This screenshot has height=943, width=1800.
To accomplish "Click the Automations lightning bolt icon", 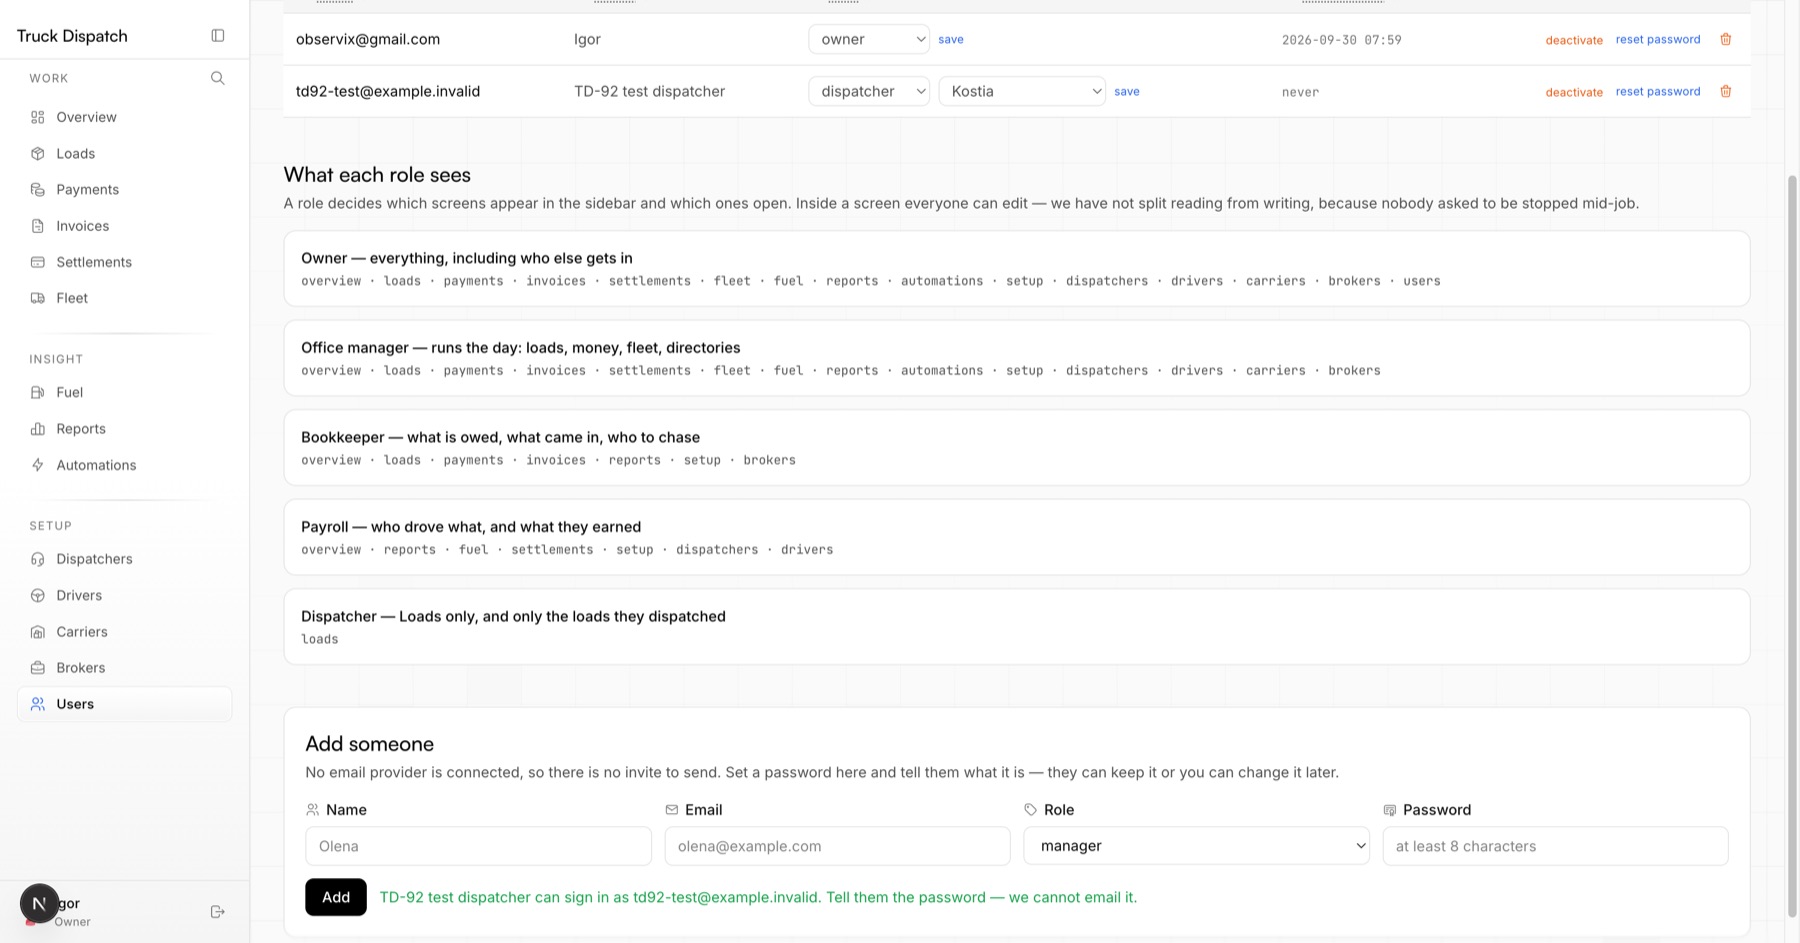I will click(38, 465).
